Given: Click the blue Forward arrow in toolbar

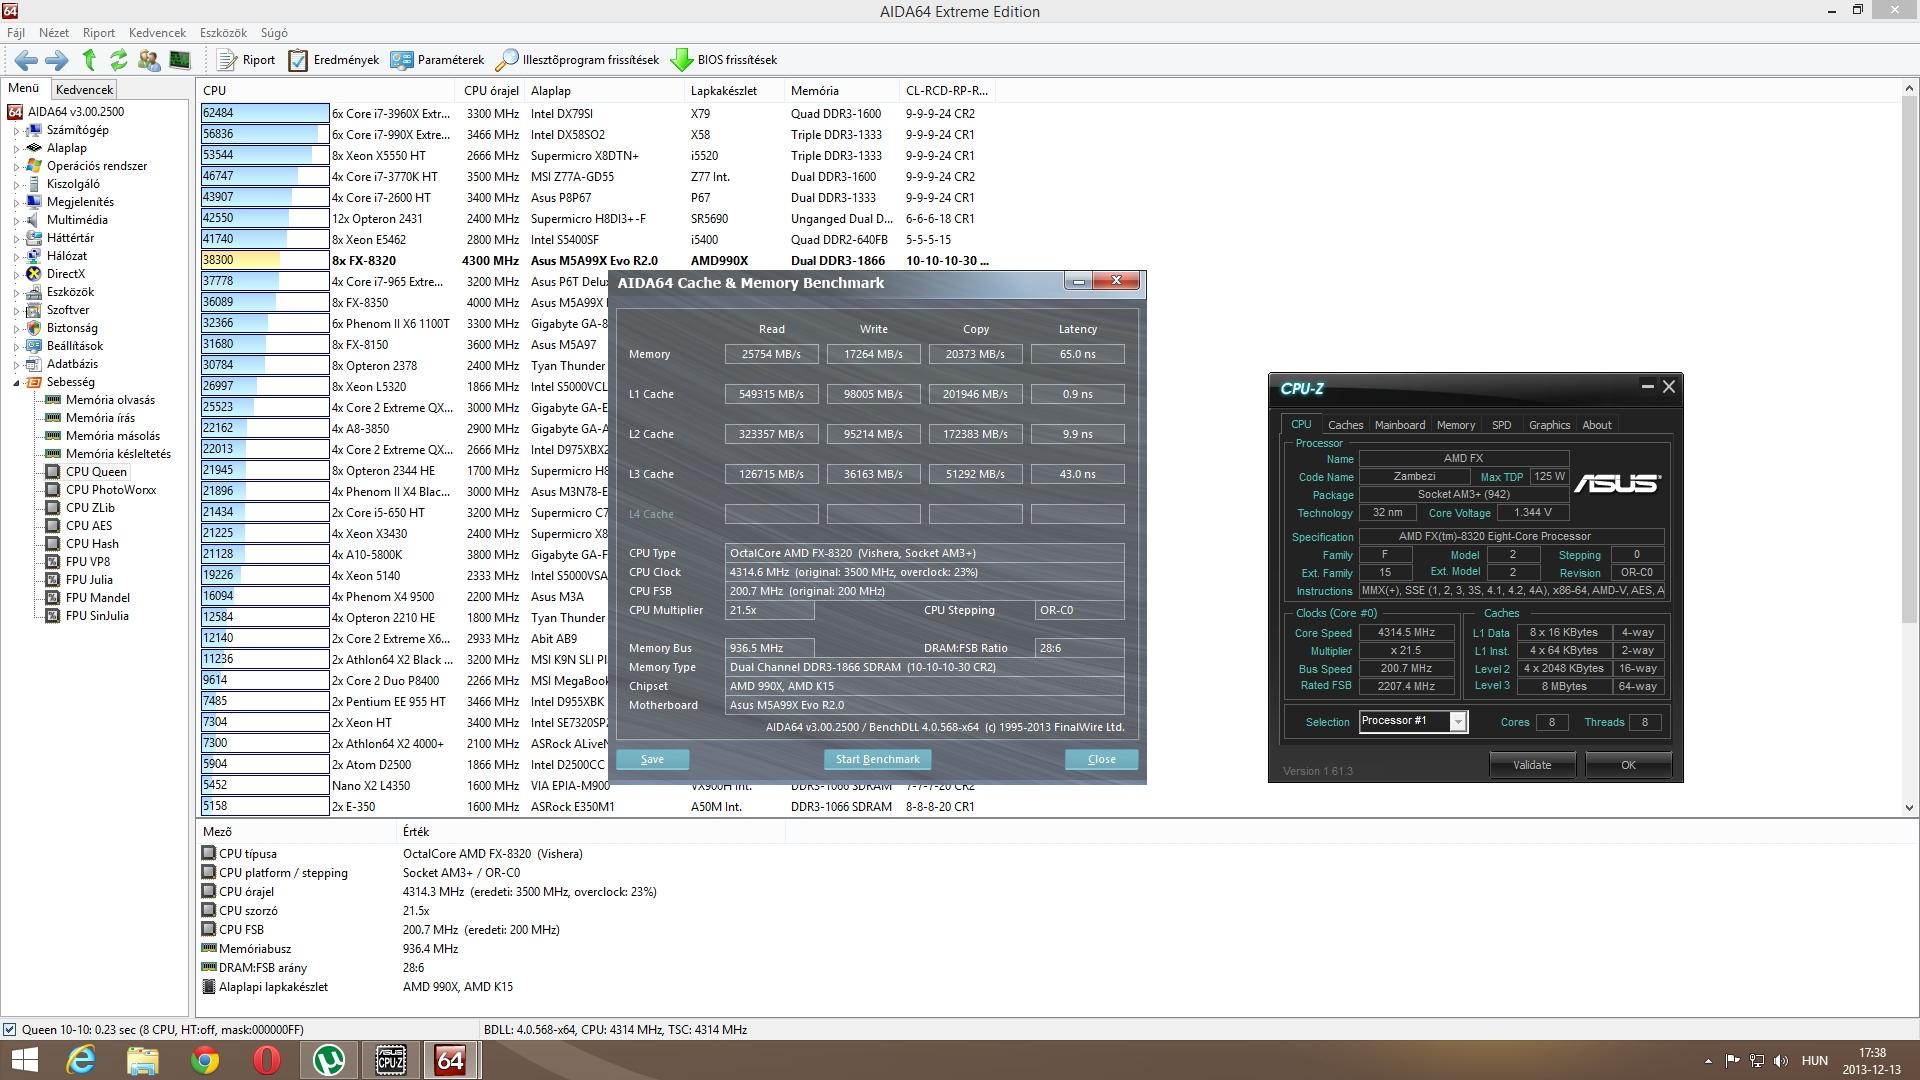Looking at the screenshot, I should tap(57, 60).
